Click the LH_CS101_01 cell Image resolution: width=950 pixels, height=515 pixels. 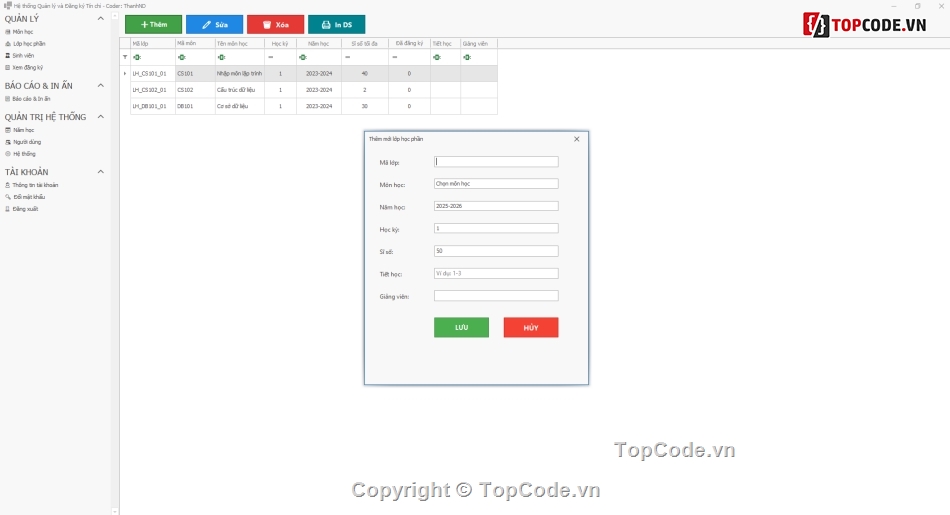coord(153,73)
